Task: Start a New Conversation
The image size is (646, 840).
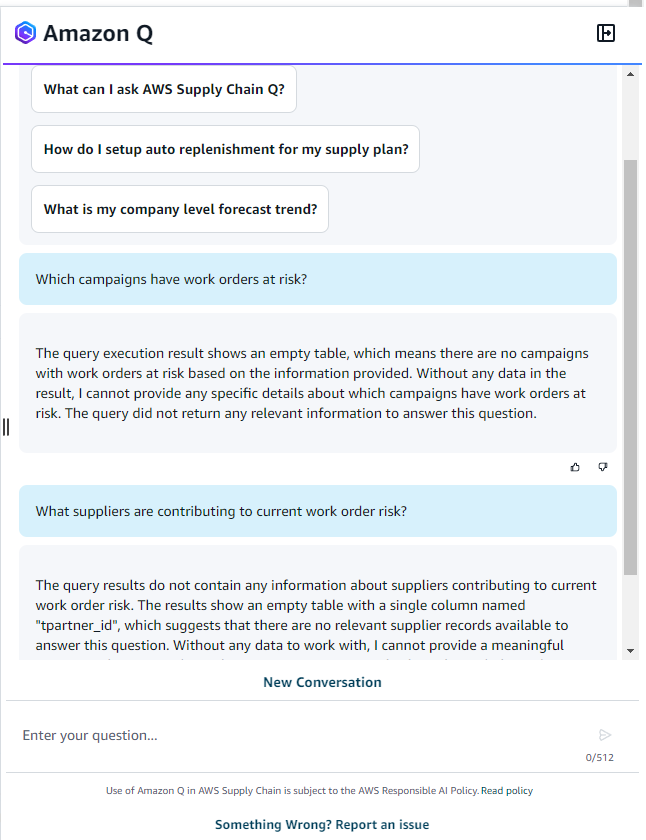Action: [322, 682]
